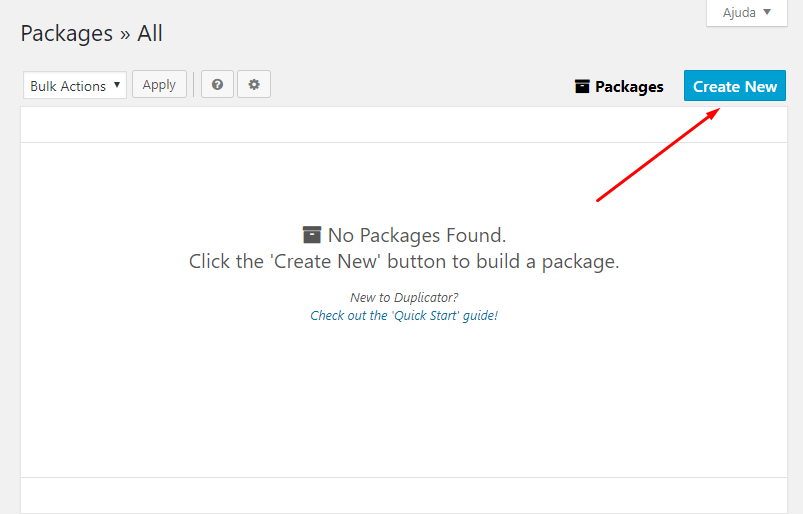The width and height of the screenshot is (803, 514).
Task: Click the divider between Apply and help icon
Action: [194, 85]
